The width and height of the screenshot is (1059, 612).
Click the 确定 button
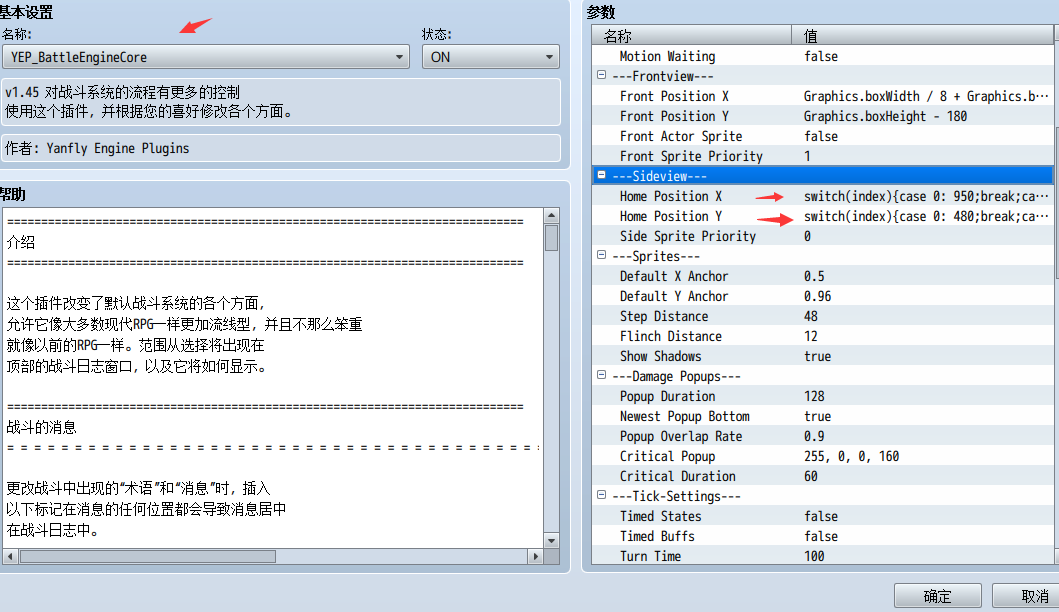(x=937, y=596)
